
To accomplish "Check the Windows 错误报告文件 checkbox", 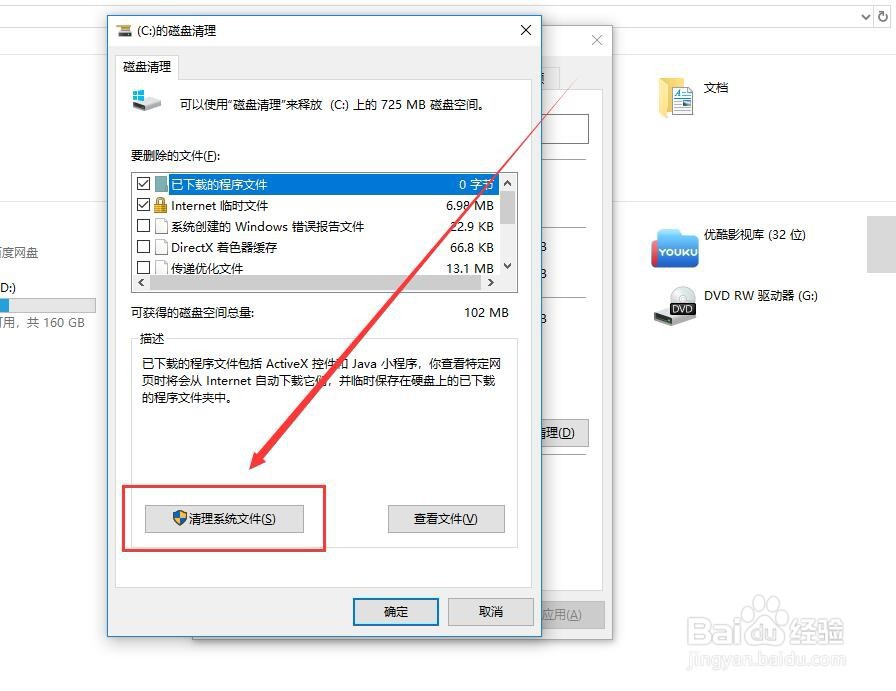I will click(143, 226).
